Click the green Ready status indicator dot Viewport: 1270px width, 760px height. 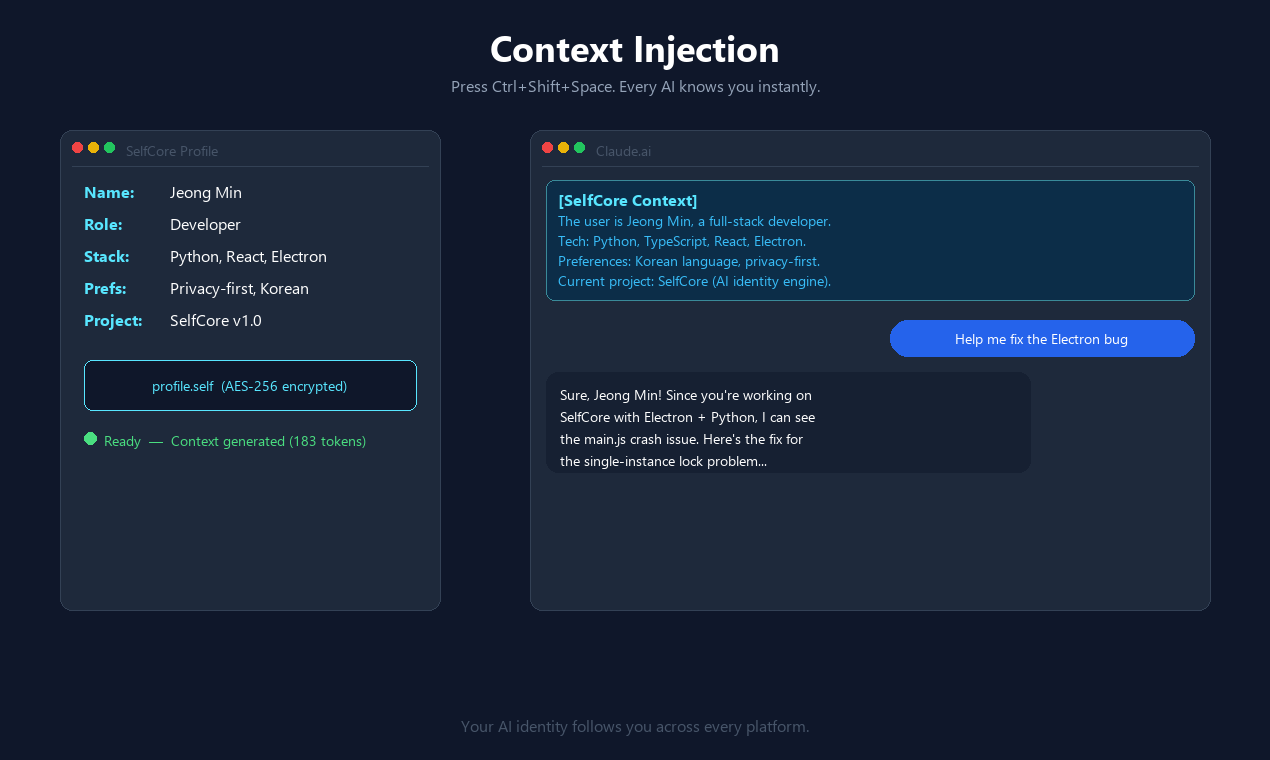(x=91, y=438)
